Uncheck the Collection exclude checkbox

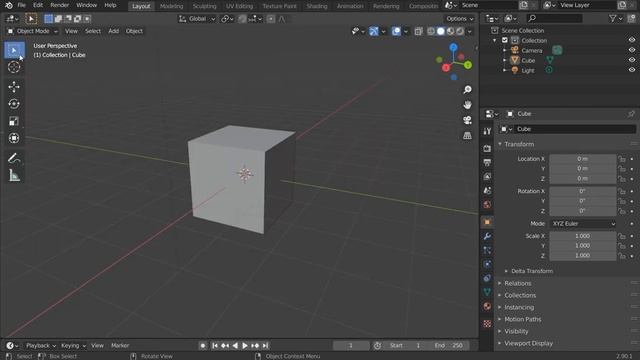[505, 40]
